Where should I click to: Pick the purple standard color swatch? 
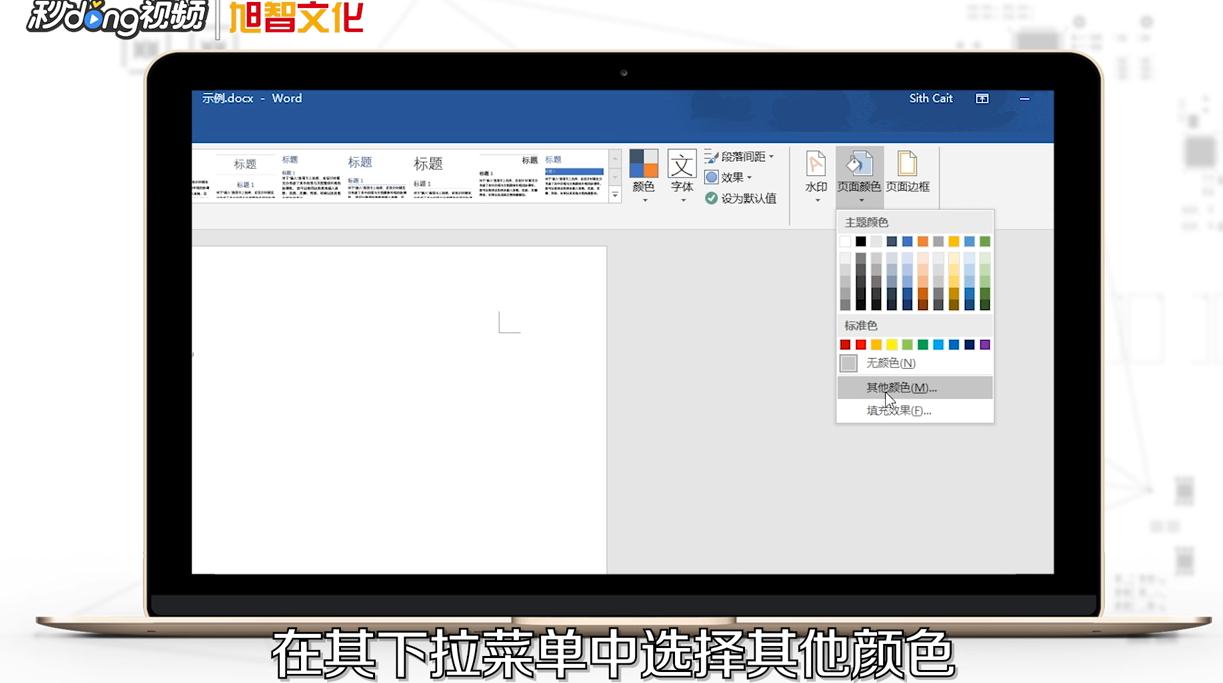click(985, 344)
